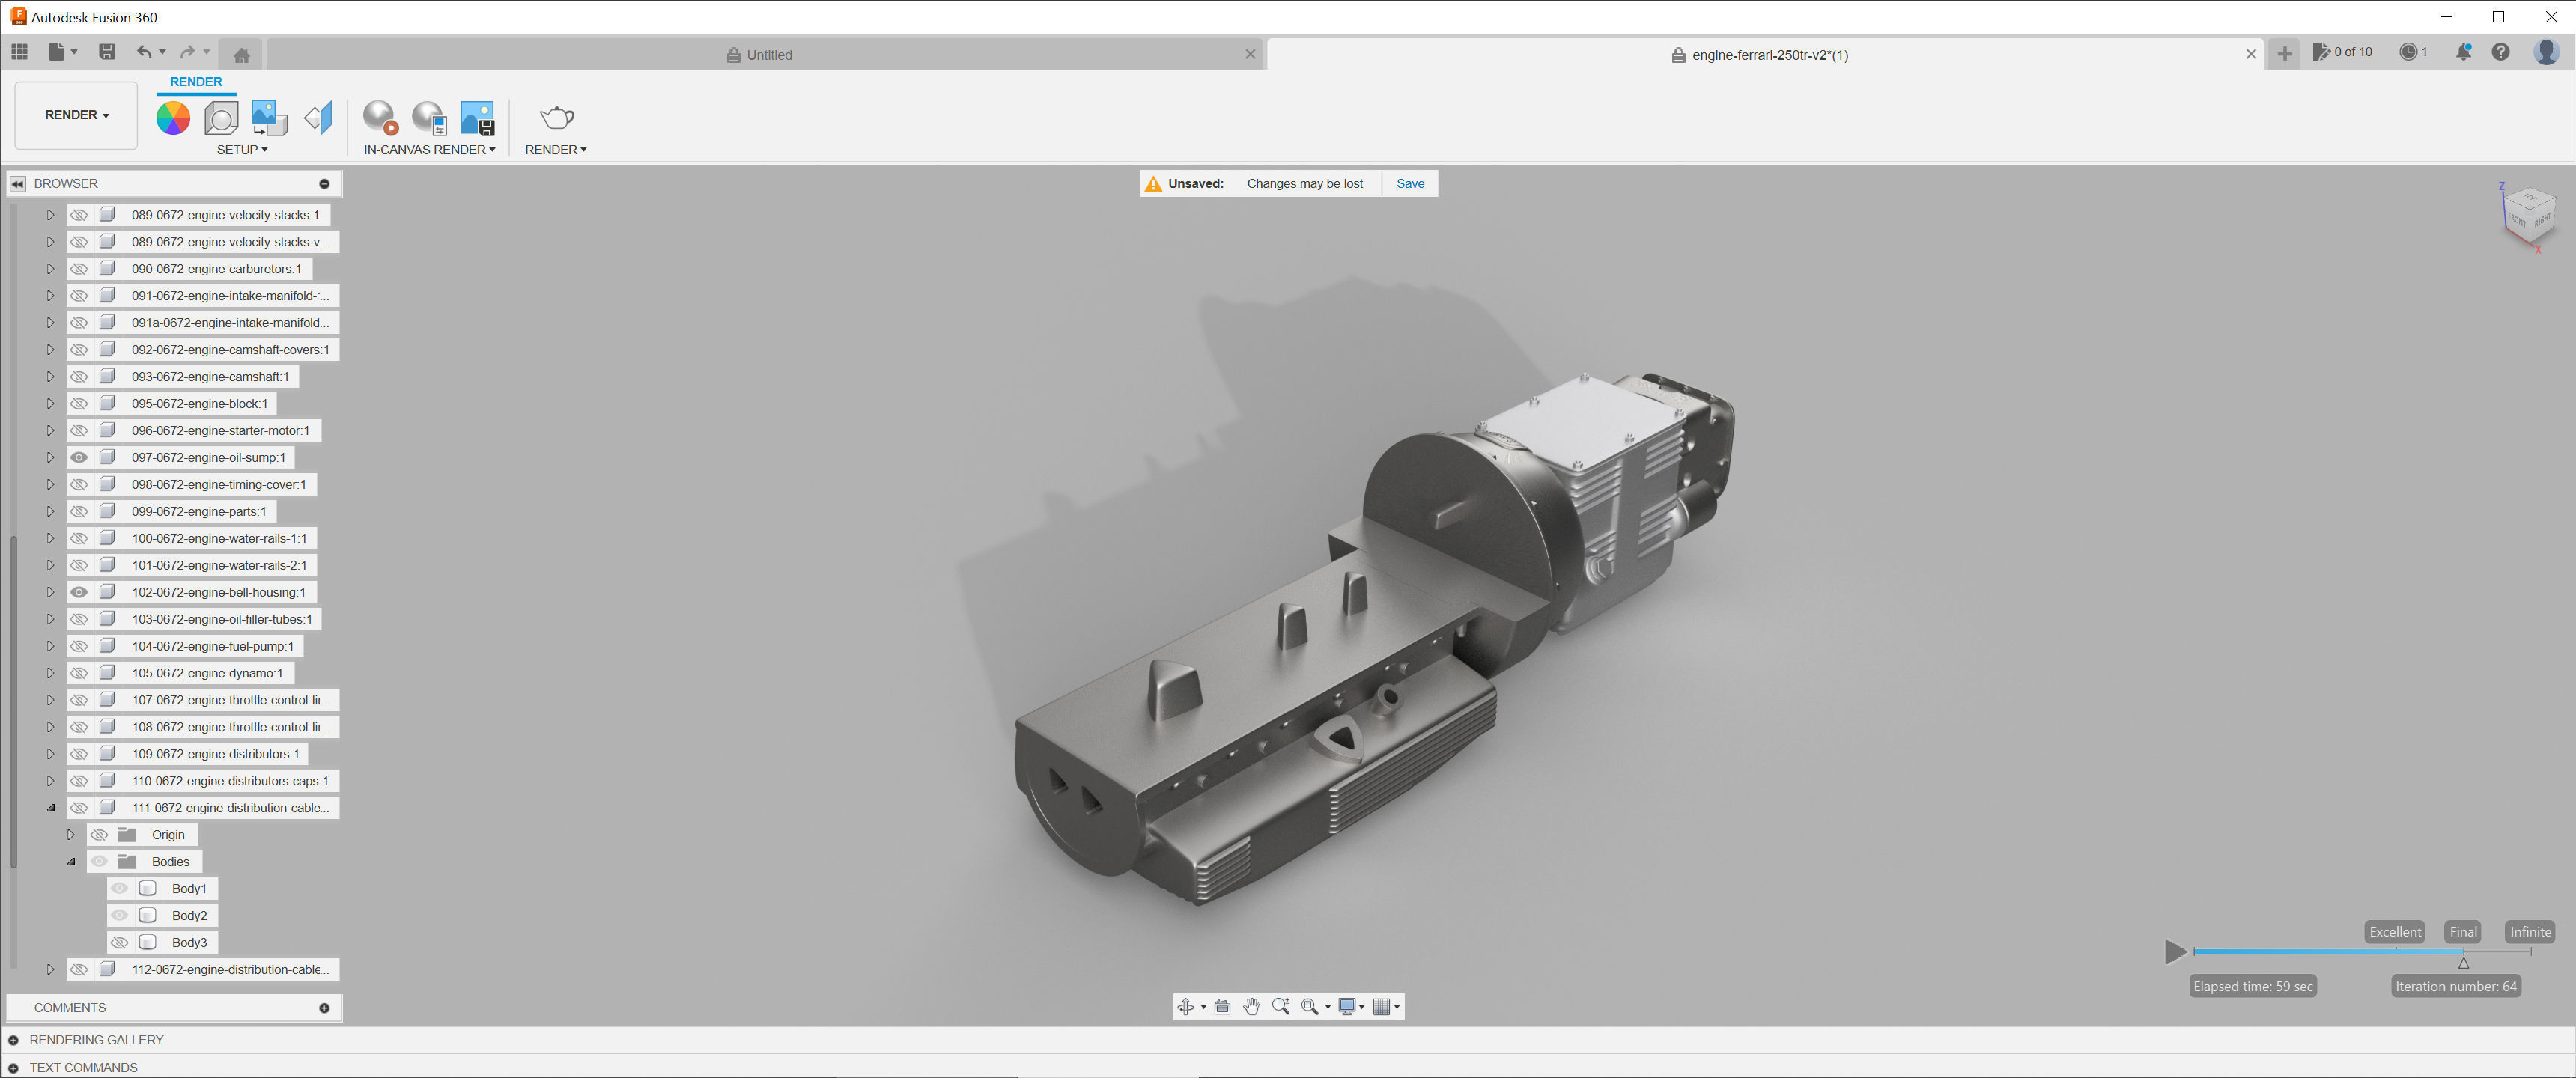This screenshot has width=2576, height=1078.
Task: Collapse the Bodies folder
Action: tap(71, 862)
